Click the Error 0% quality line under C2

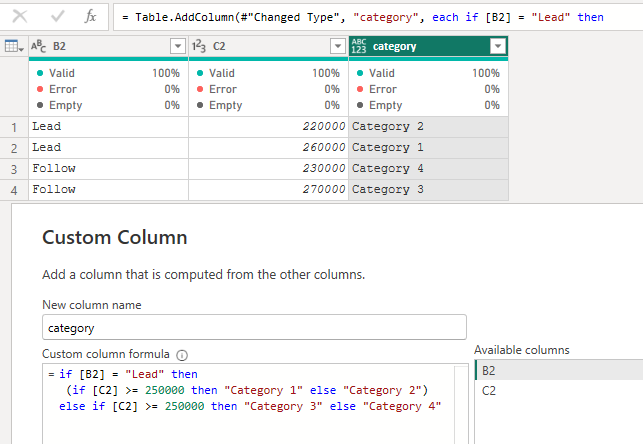(x=268, y=89)
